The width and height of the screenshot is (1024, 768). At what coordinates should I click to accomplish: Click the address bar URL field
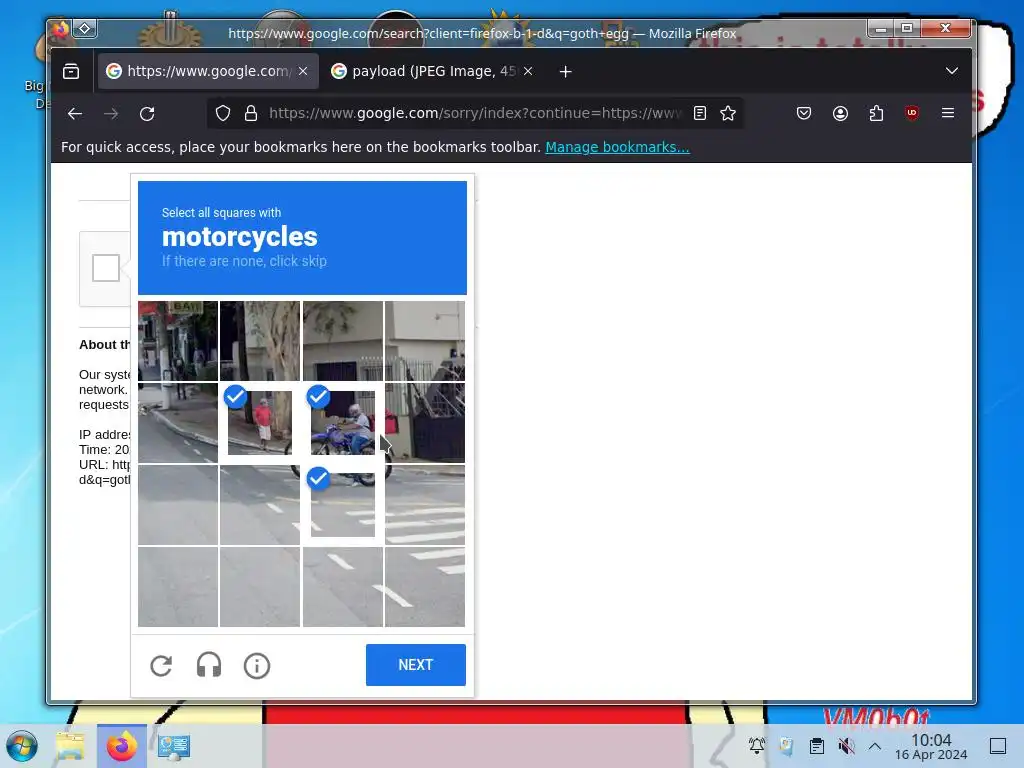pos(475,114)
